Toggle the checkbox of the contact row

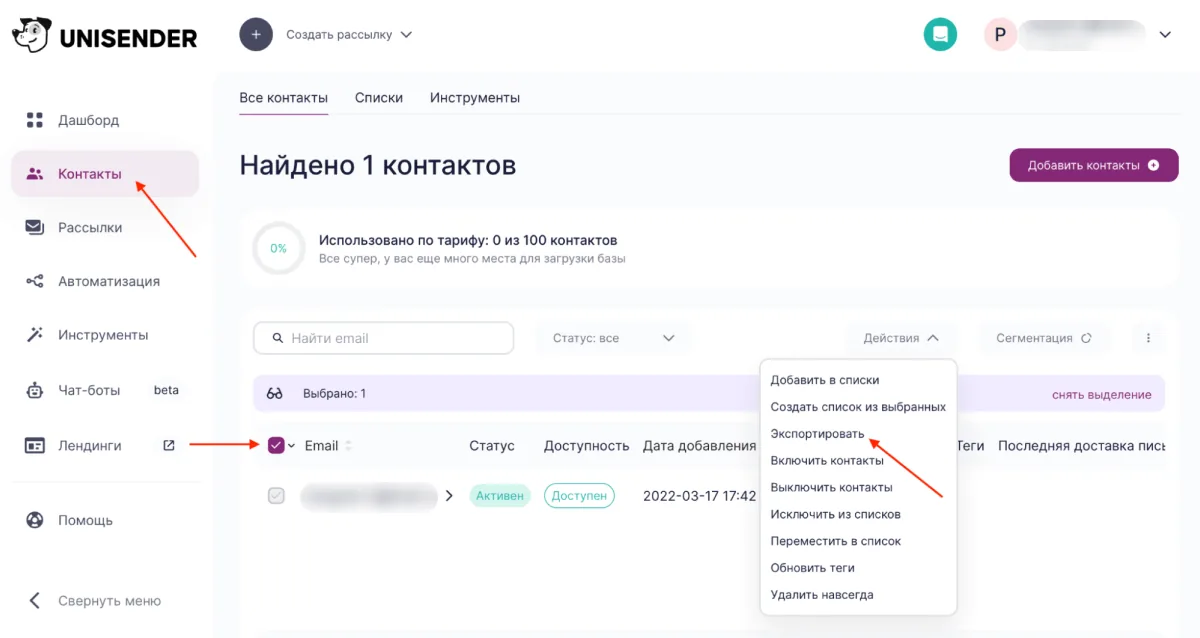276,495
